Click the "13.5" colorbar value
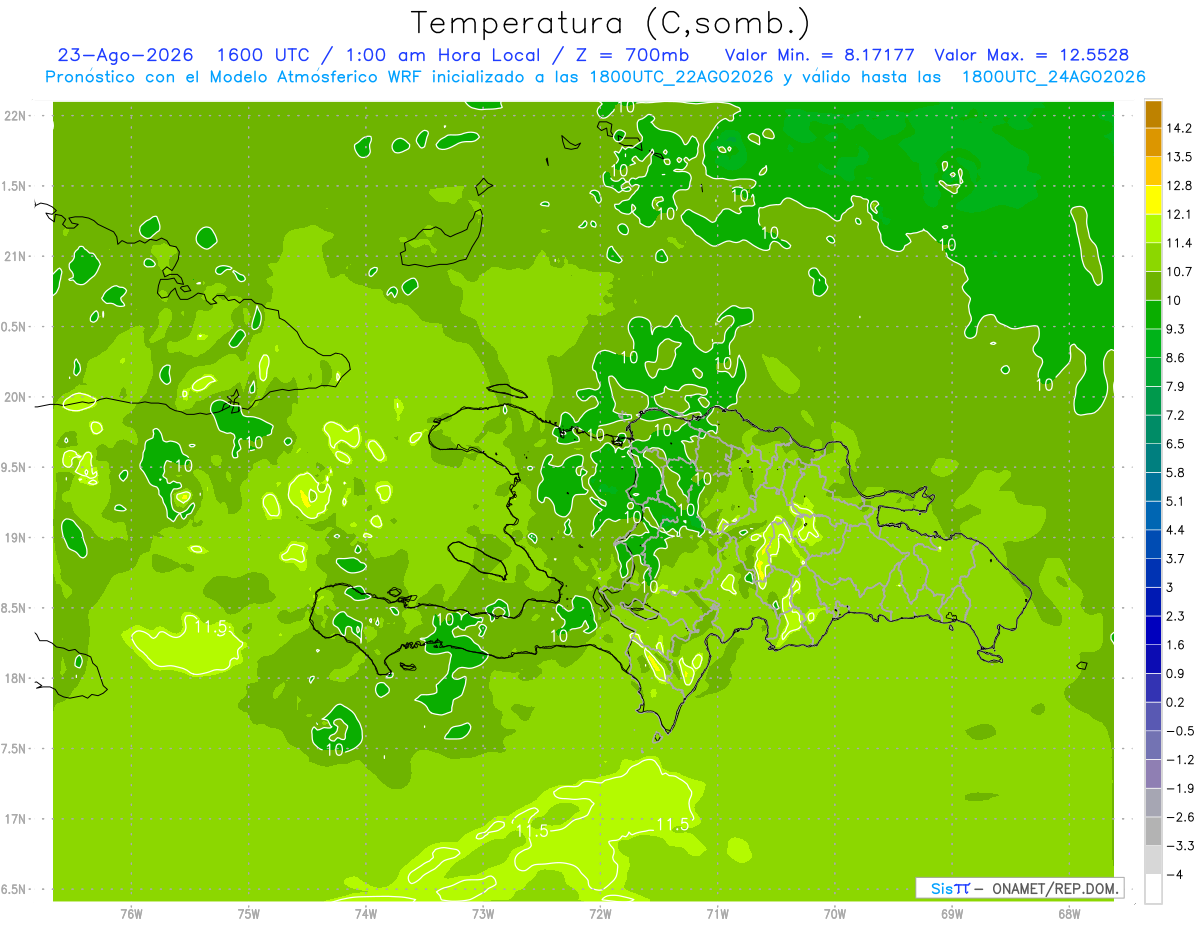Image resolution: width=1200 pixels, height=927 pixels. tap(1179, 157)
